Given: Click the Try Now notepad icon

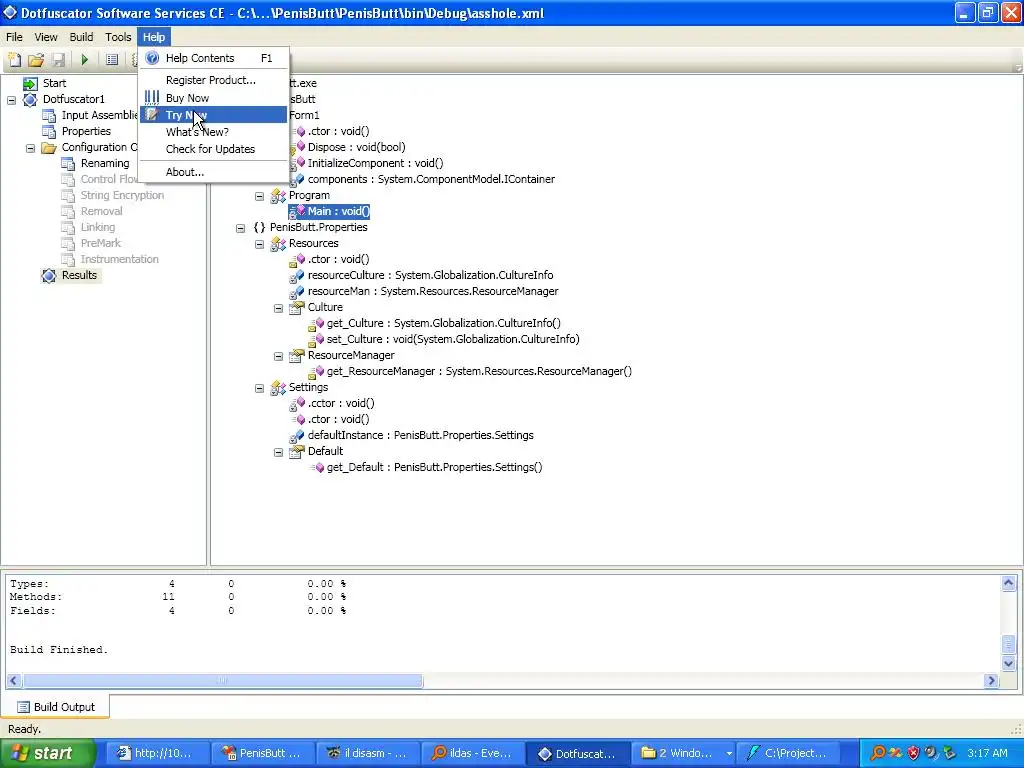Looking at the screenshot, I should [152, 115].
